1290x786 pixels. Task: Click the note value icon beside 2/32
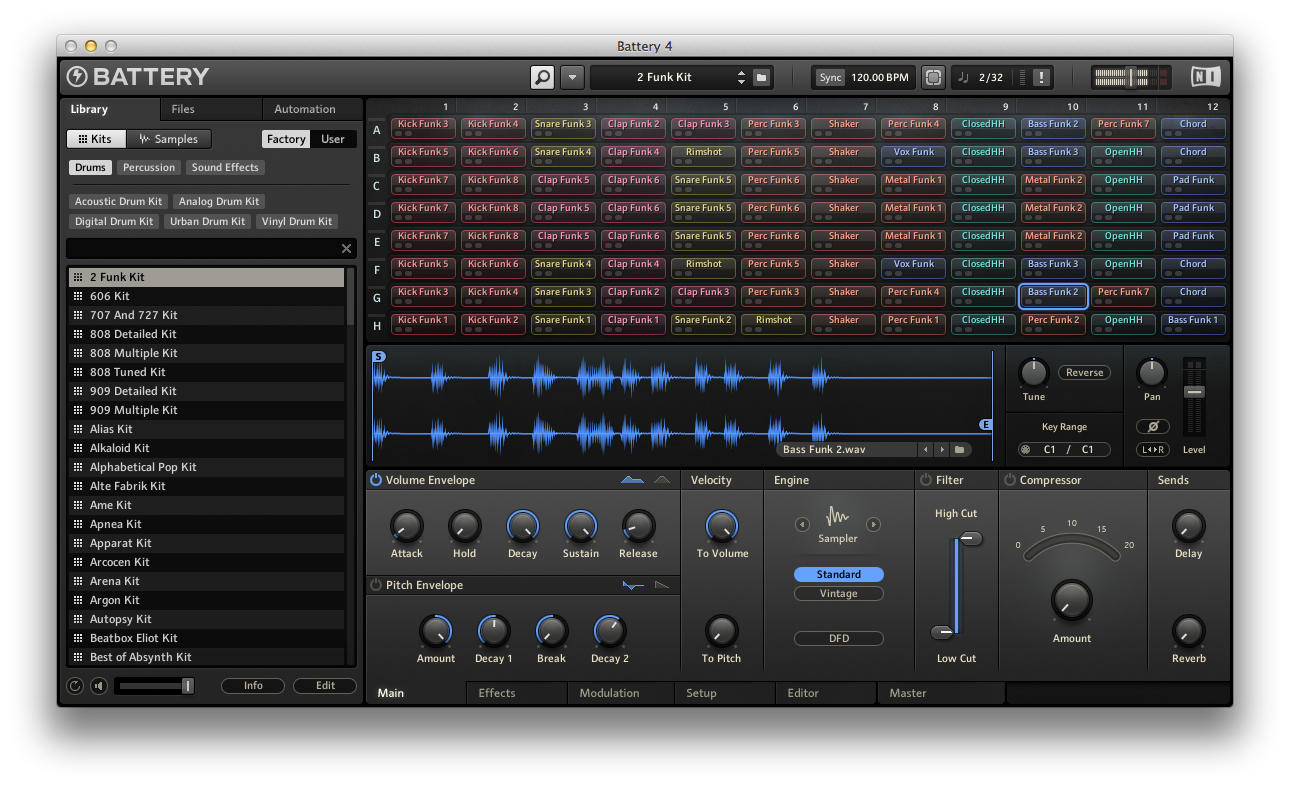962,77
